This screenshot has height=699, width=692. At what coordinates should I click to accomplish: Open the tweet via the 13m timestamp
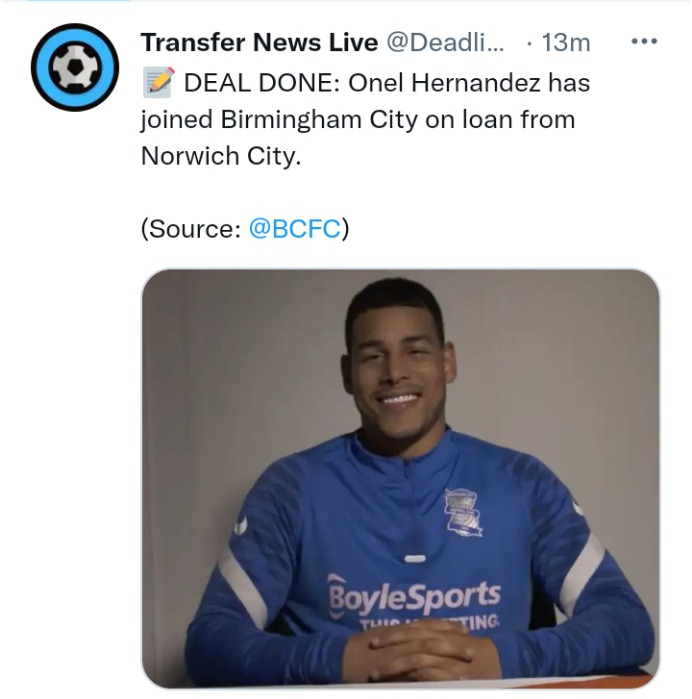[566, 43]
